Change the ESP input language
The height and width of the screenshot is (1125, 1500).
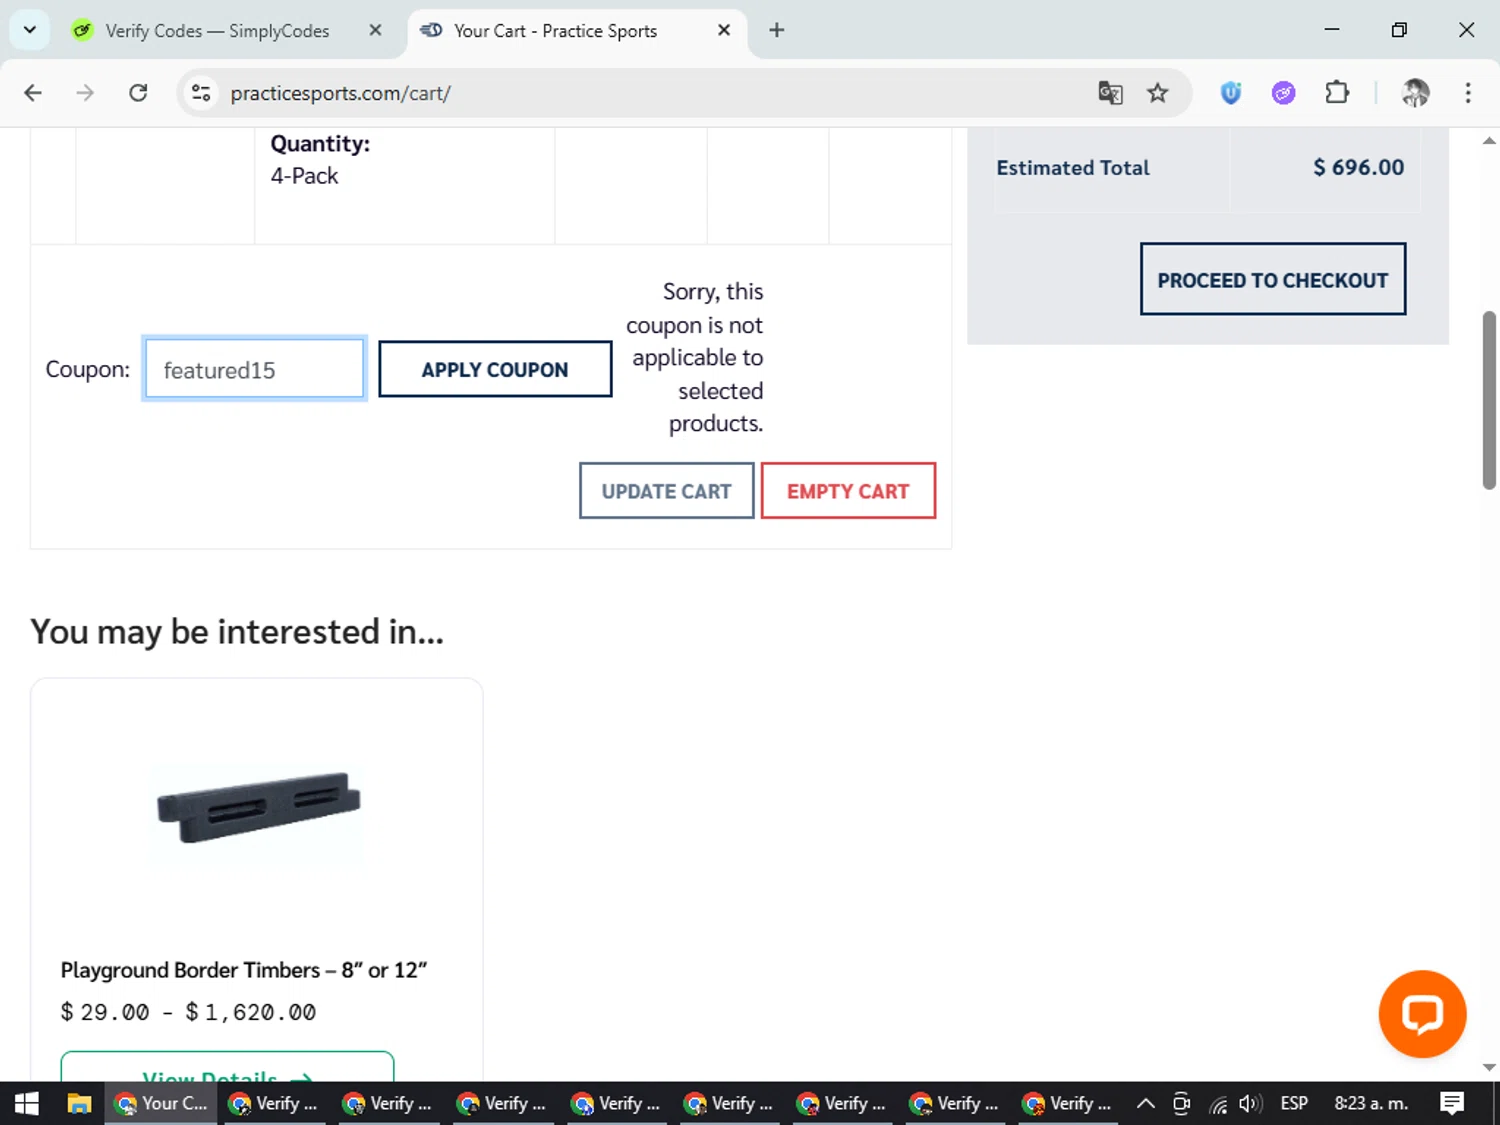coord(1294,1103)
